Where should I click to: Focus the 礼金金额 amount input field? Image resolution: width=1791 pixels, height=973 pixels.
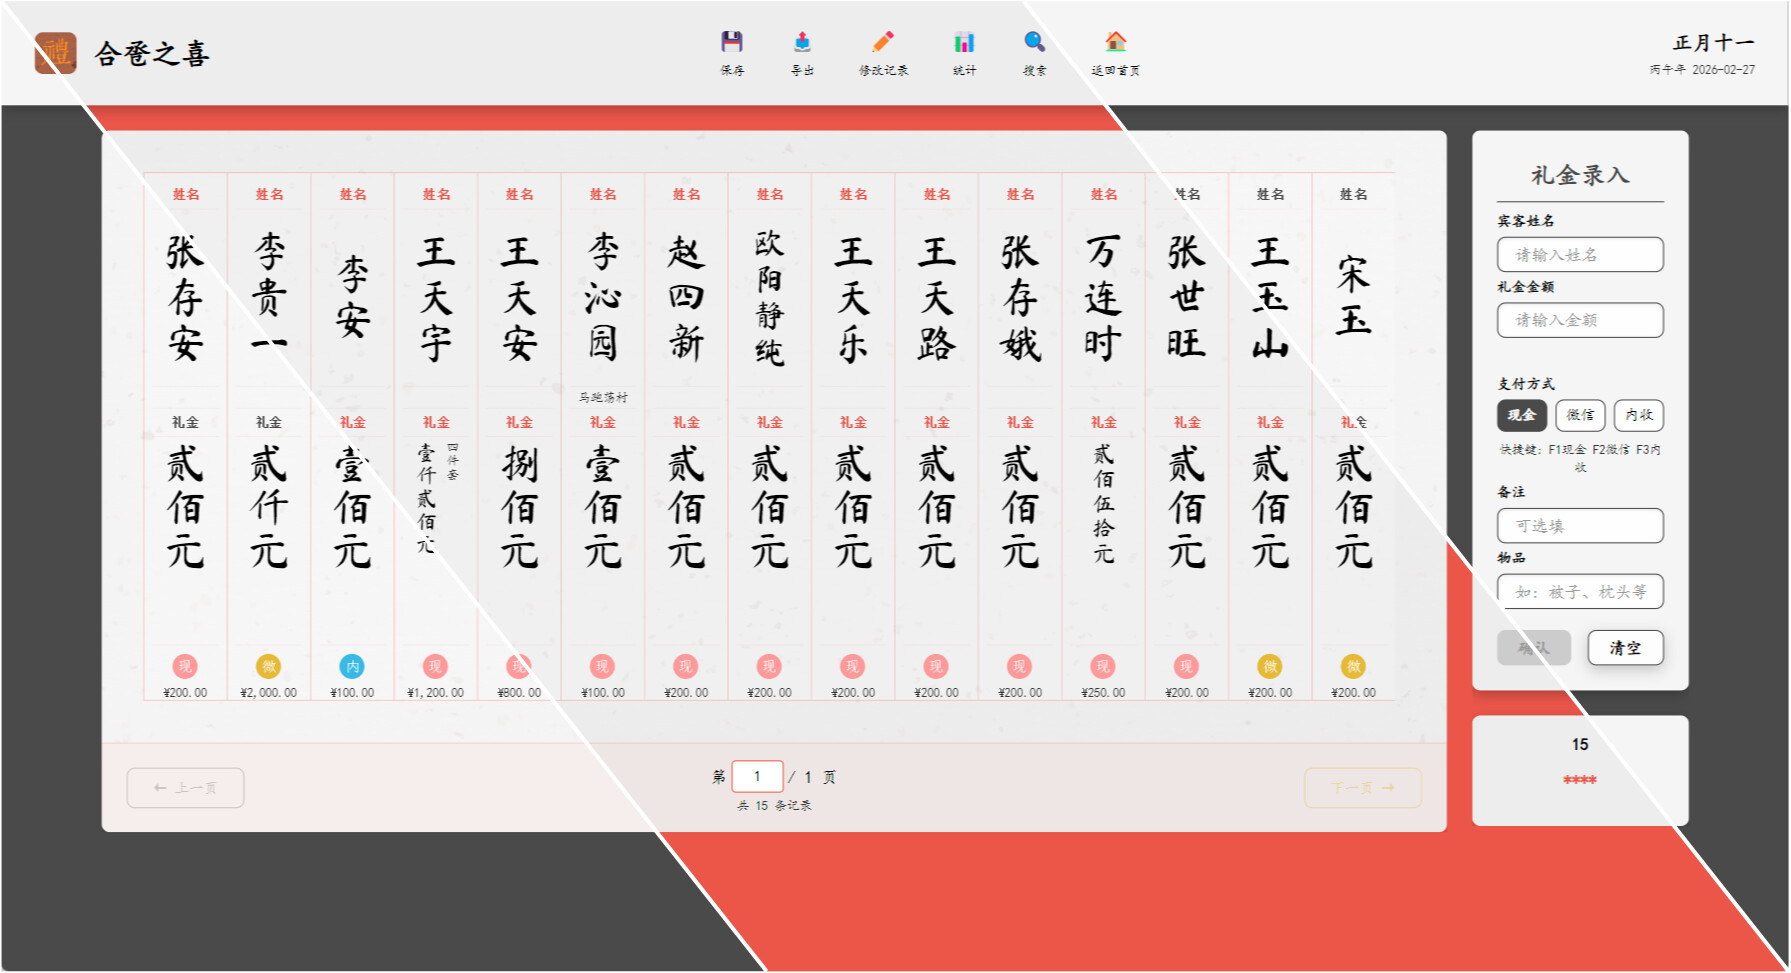coord(1580,320)
